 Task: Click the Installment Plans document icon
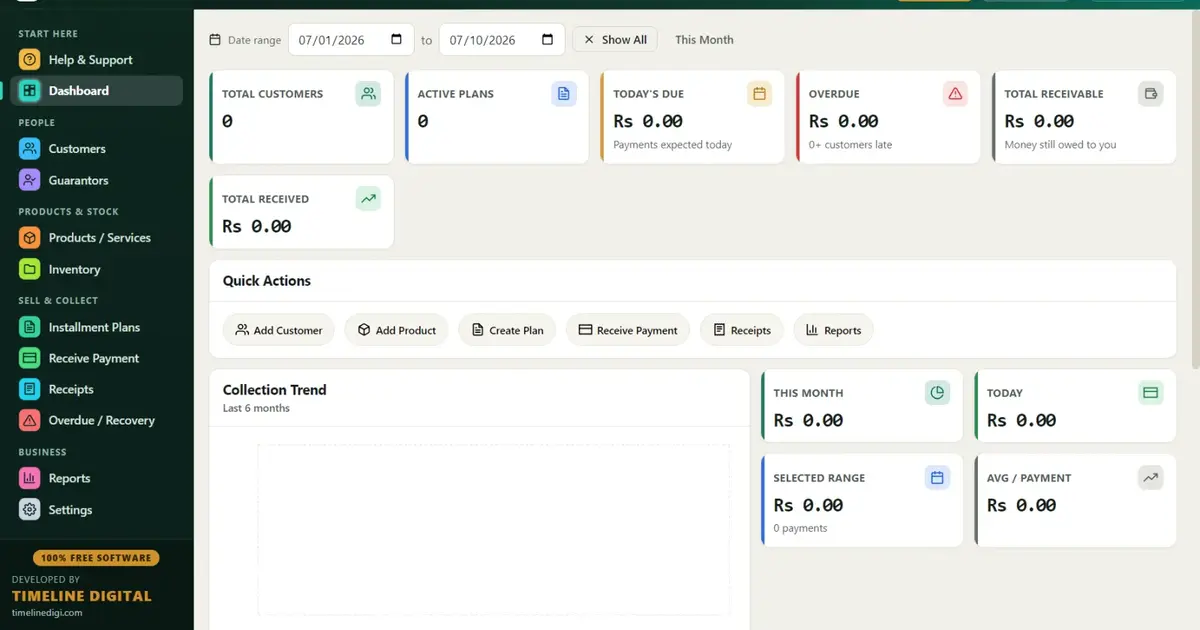click(30, 327)
